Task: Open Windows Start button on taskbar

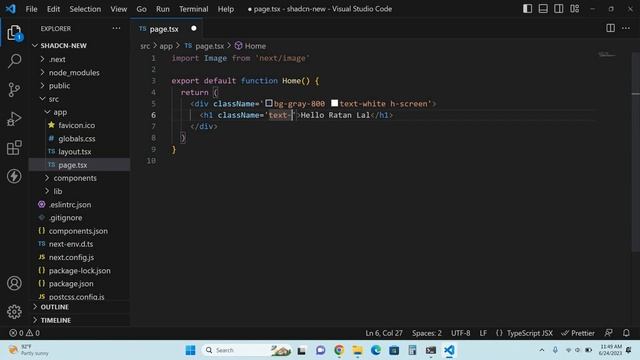Action: point(190,350)
